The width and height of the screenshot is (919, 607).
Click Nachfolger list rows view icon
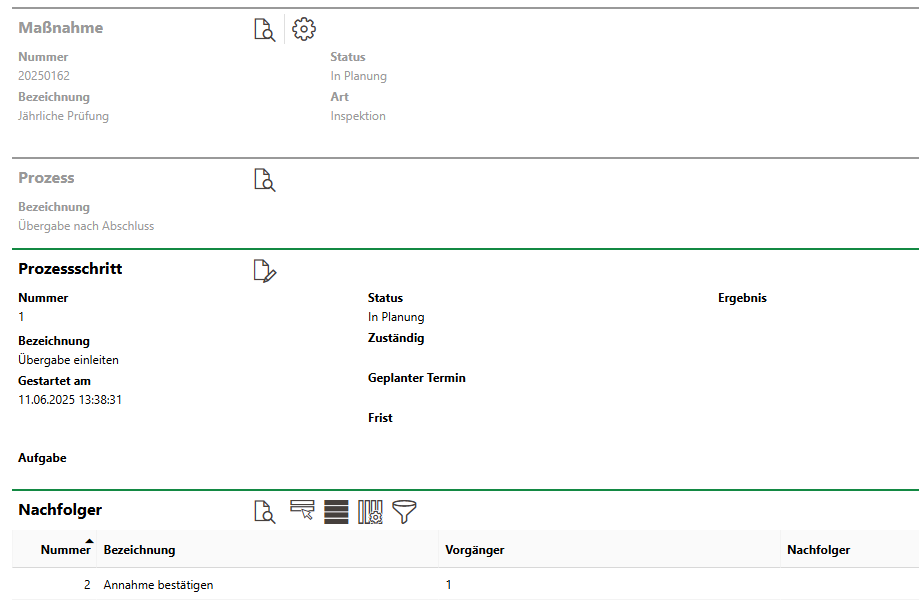pos(336,511)
